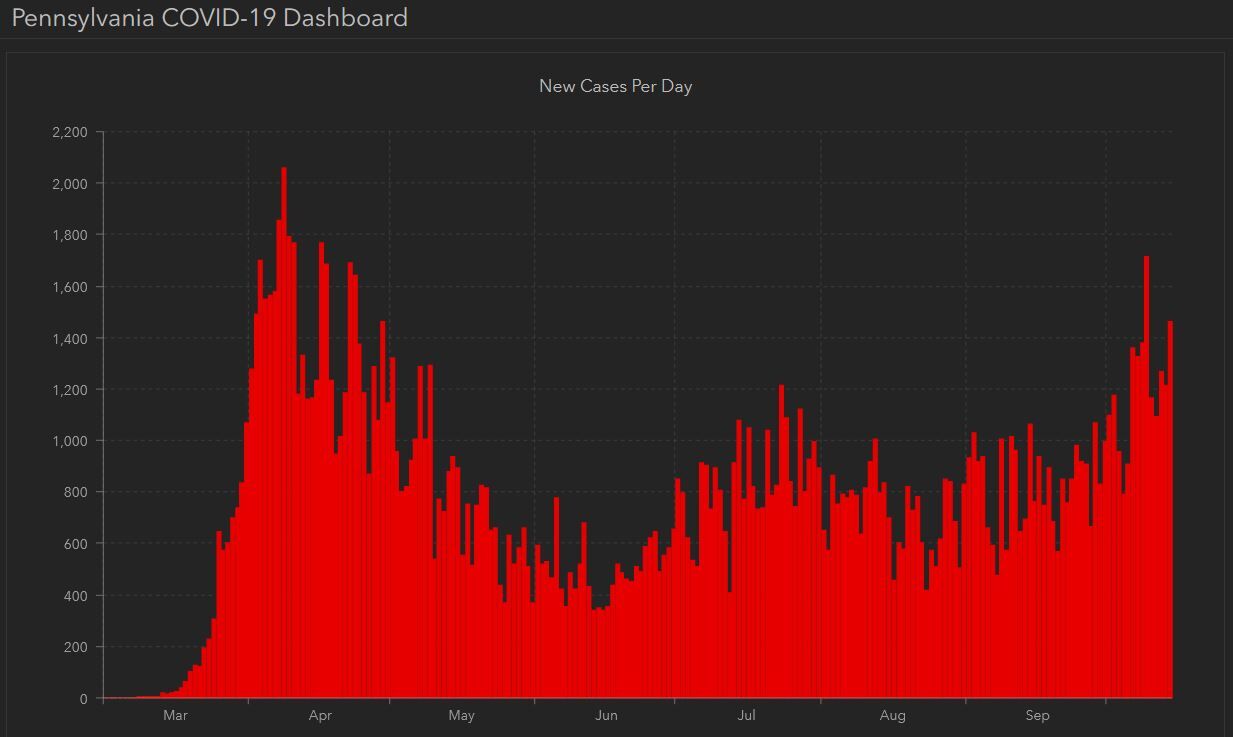Viewport: 1233px width, 737px height.
Task: Click the 1,400 y-axis label
Action: 70,338
